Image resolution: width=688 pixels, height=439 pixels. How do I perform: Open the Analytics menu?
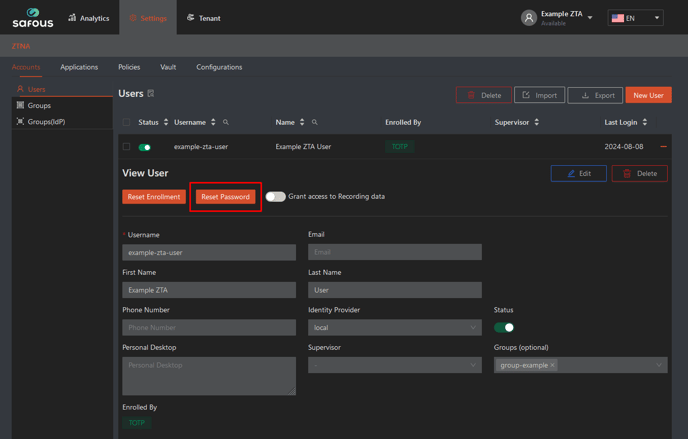coord(88,18)
